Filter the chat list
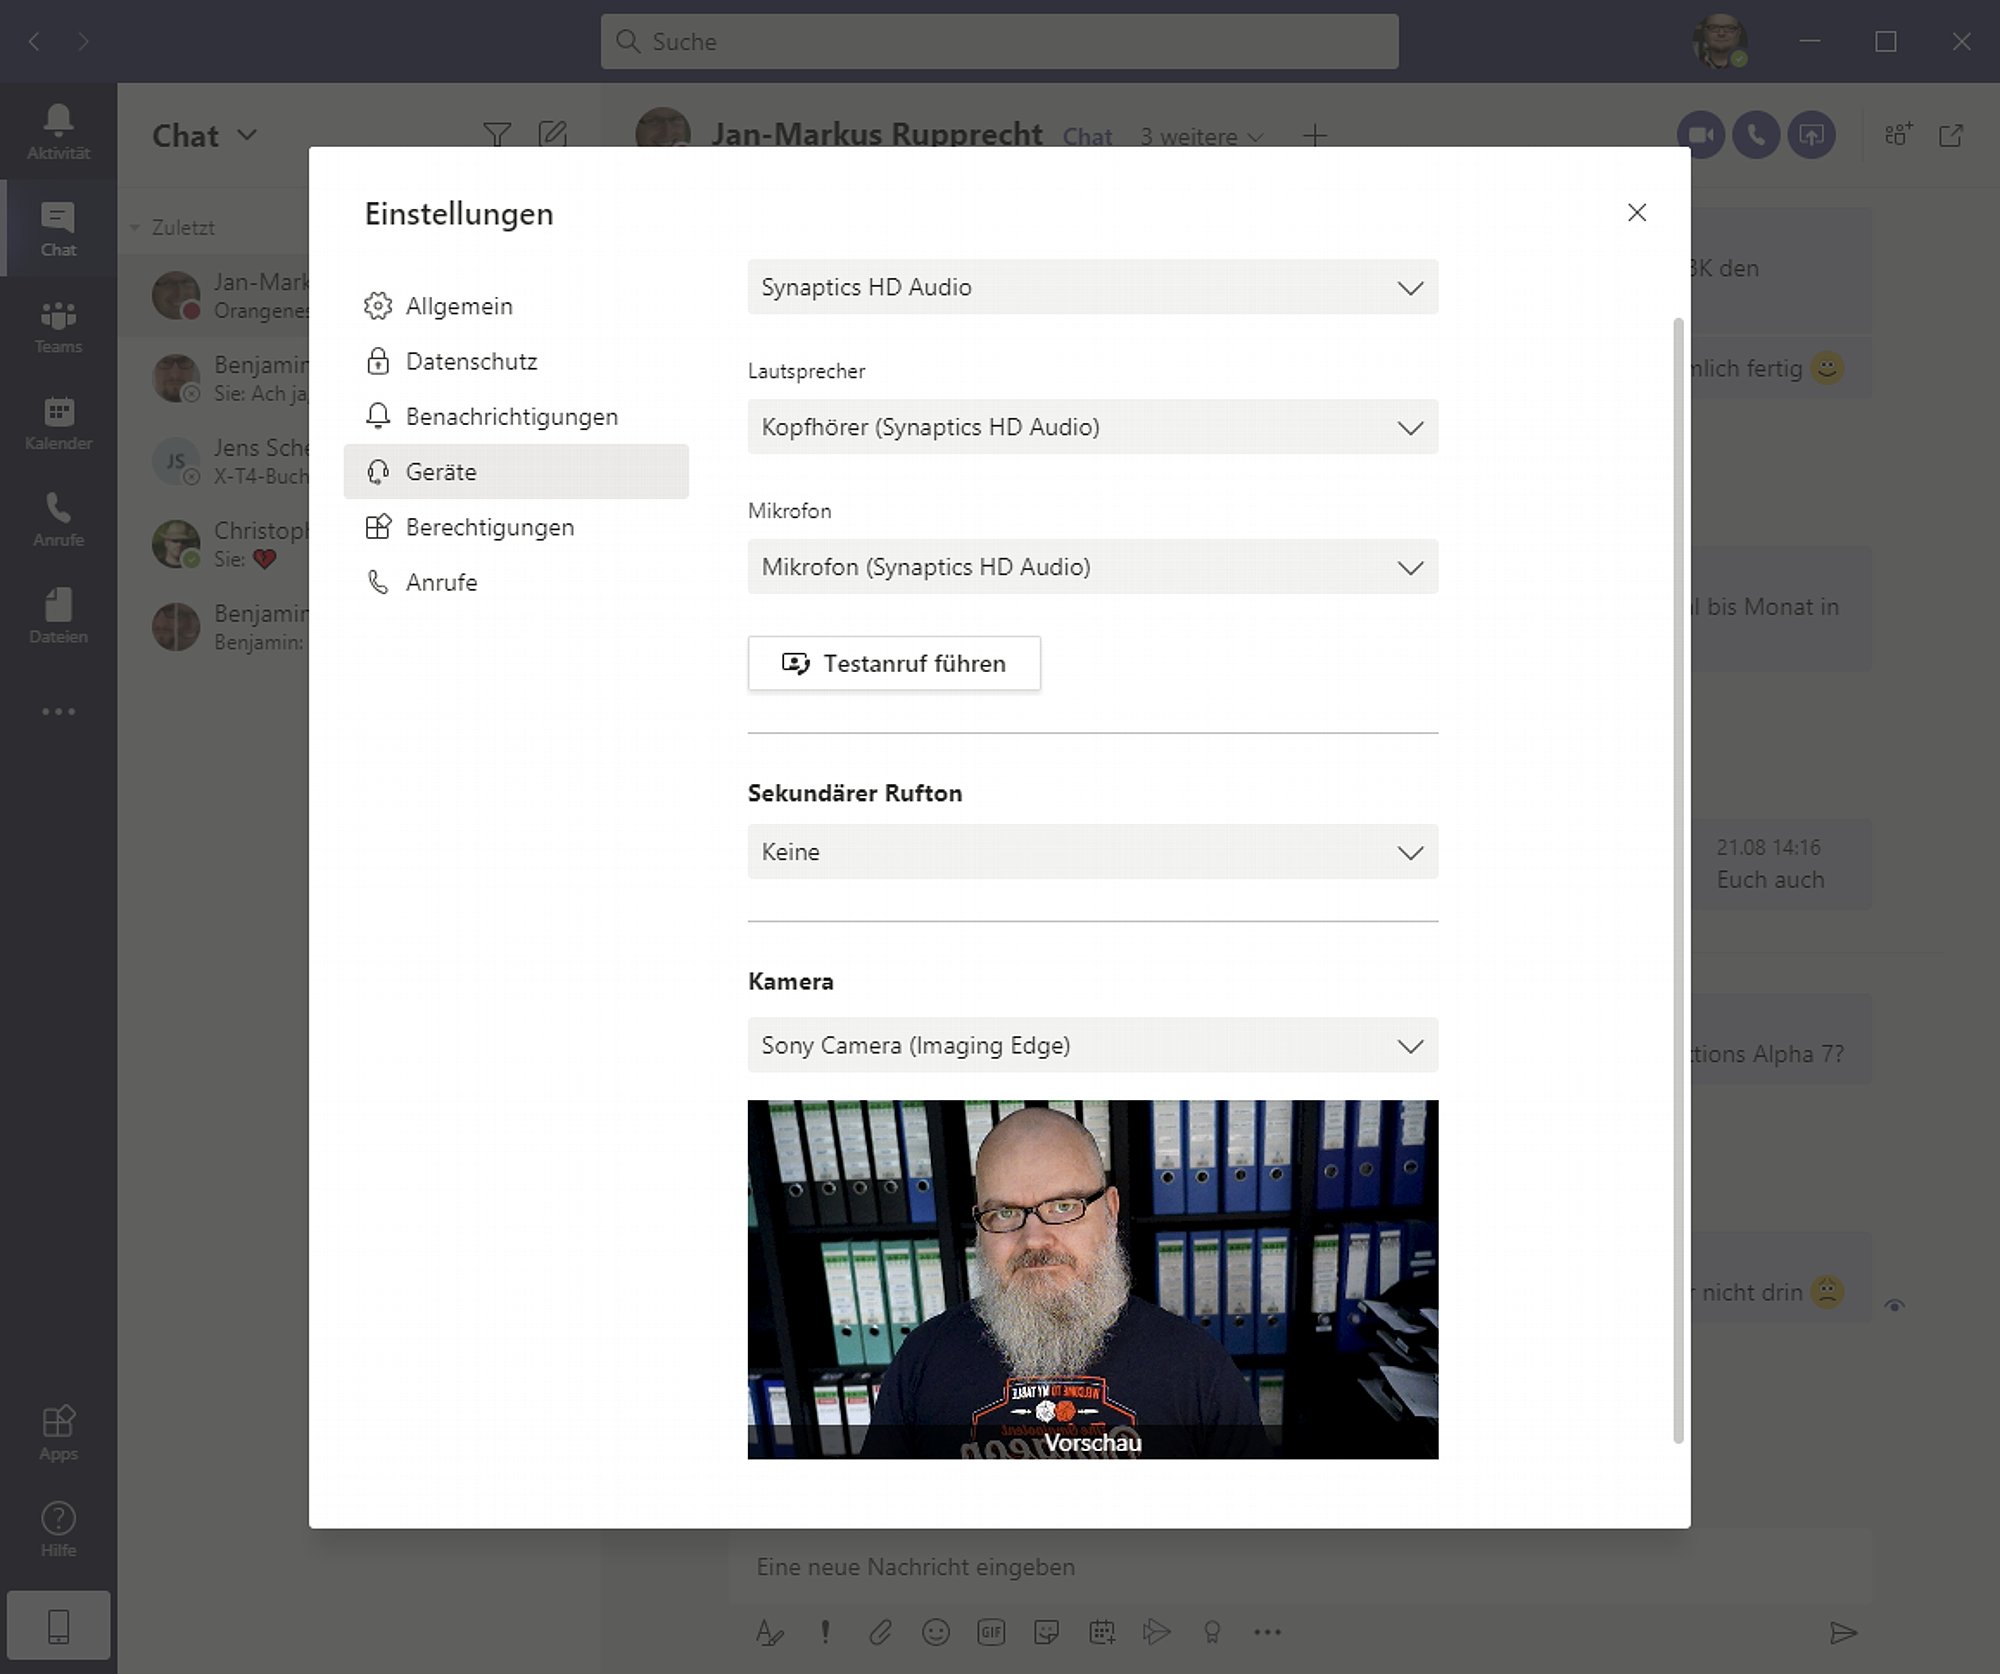This screenshot has width=2000, height=1674. 497,134
